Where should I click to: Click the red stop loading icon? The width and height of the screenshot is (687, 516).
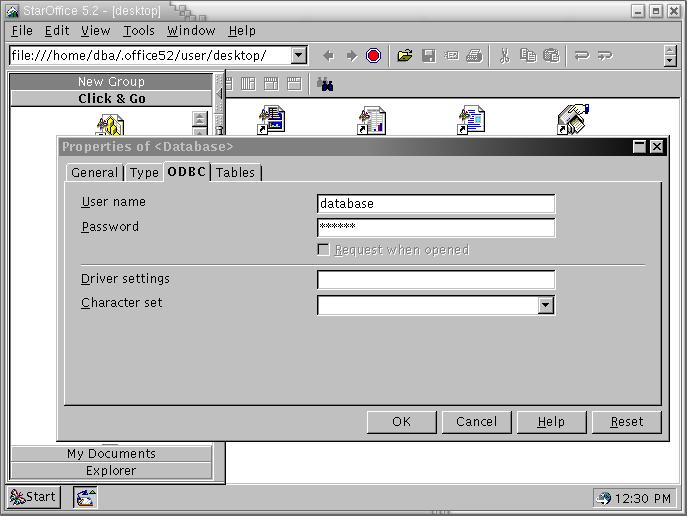[373, 56]
